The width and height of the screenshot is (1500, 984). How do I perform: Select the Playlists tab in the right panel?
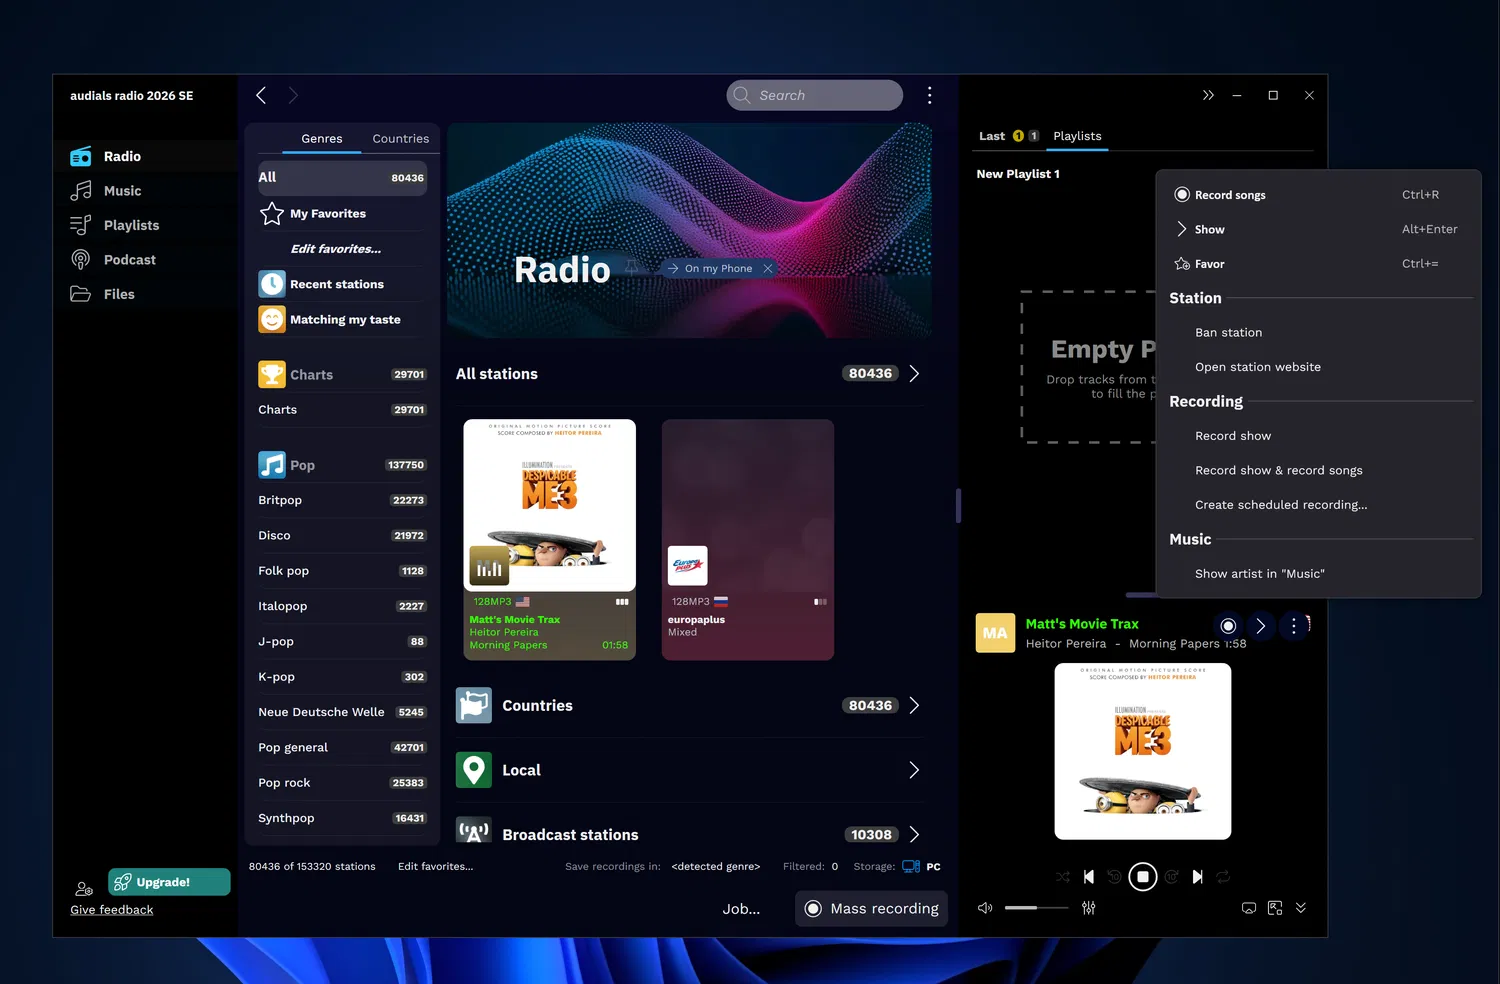(1077, 136)
